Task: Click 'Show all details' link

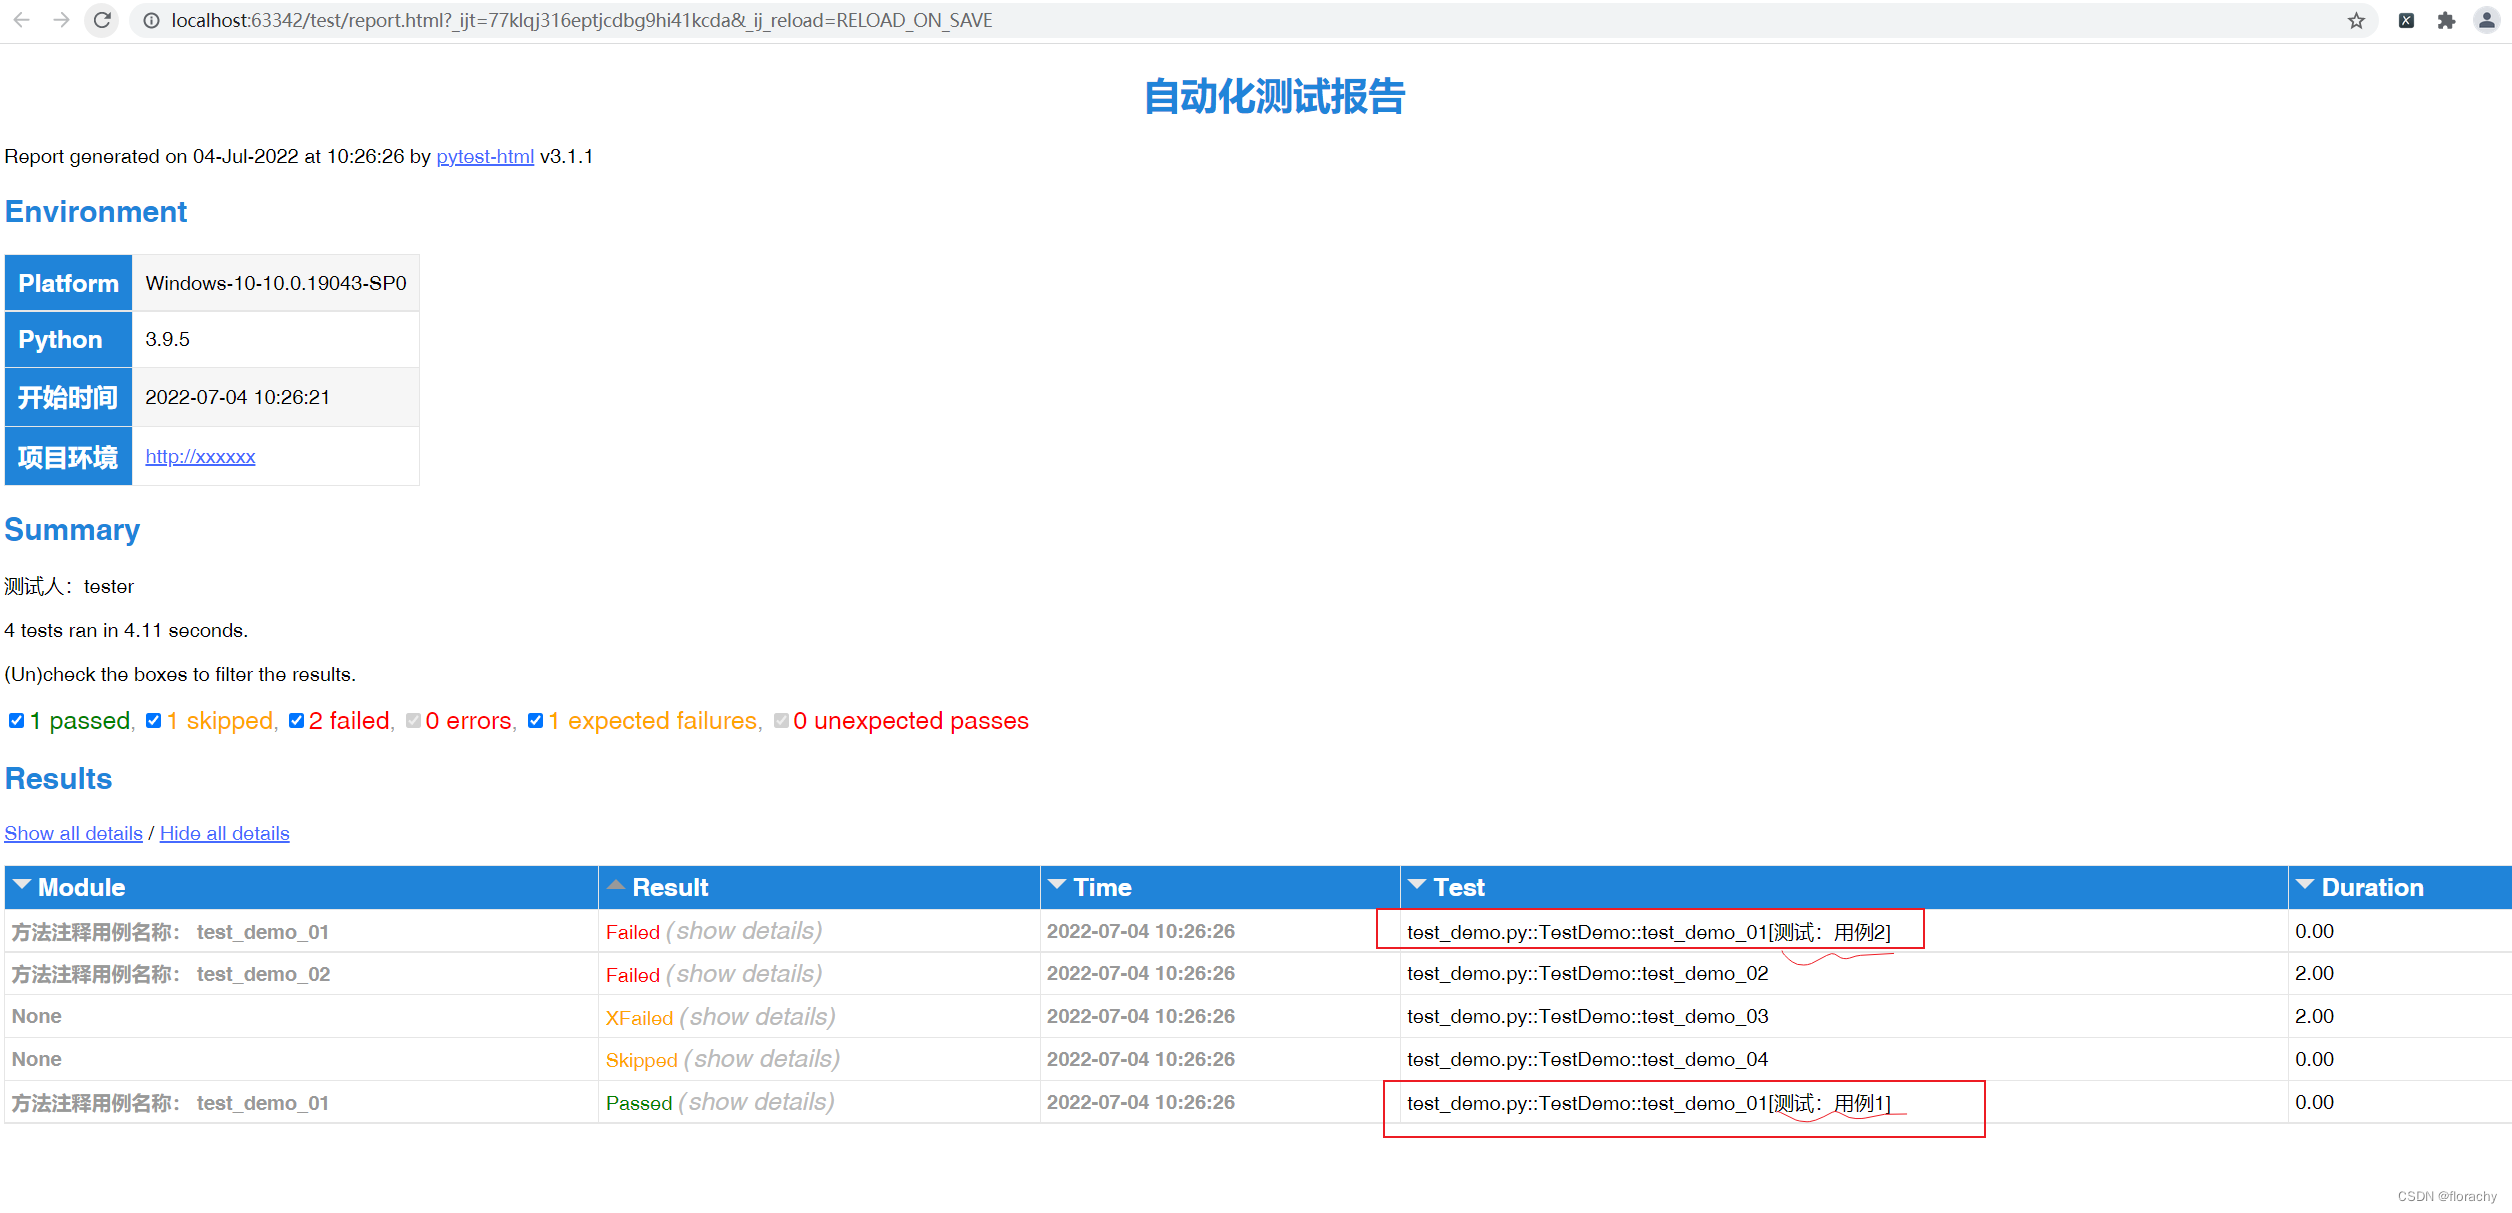Action: 73,833
